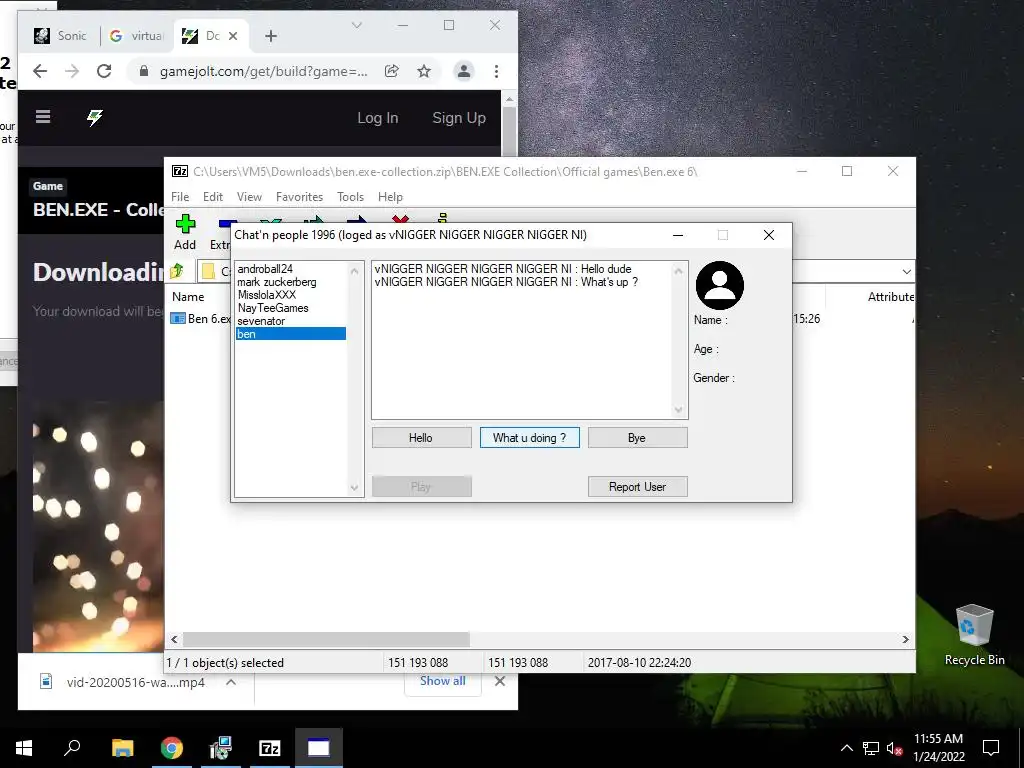Click the 7-Zip horizontal scrollbar thumb
This screenshot has height=768, width=1024.
coord(326,639)
